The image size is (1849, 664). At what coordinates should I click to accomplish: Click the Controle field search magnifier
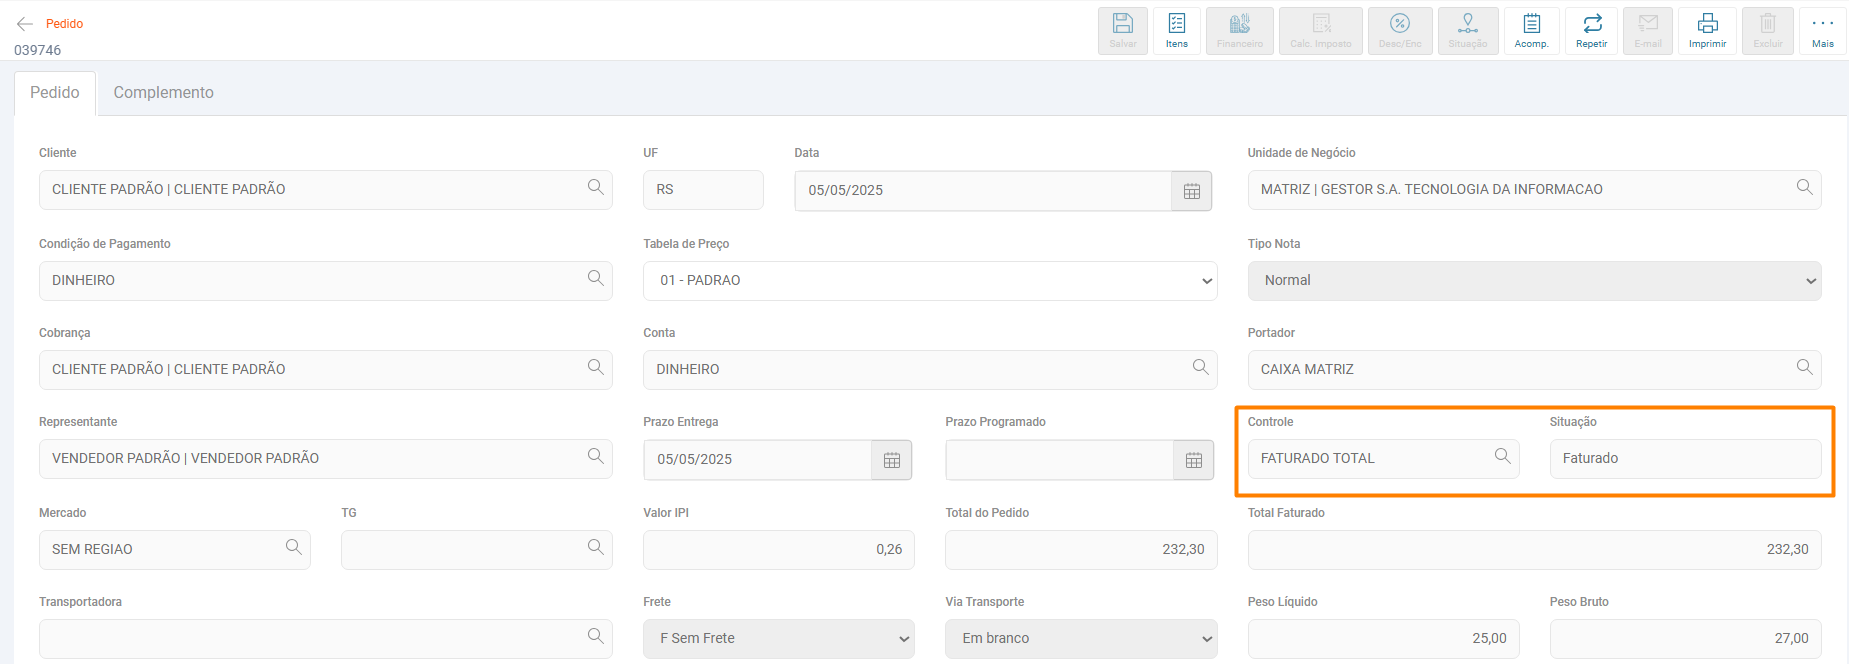tap(1502, 457)
